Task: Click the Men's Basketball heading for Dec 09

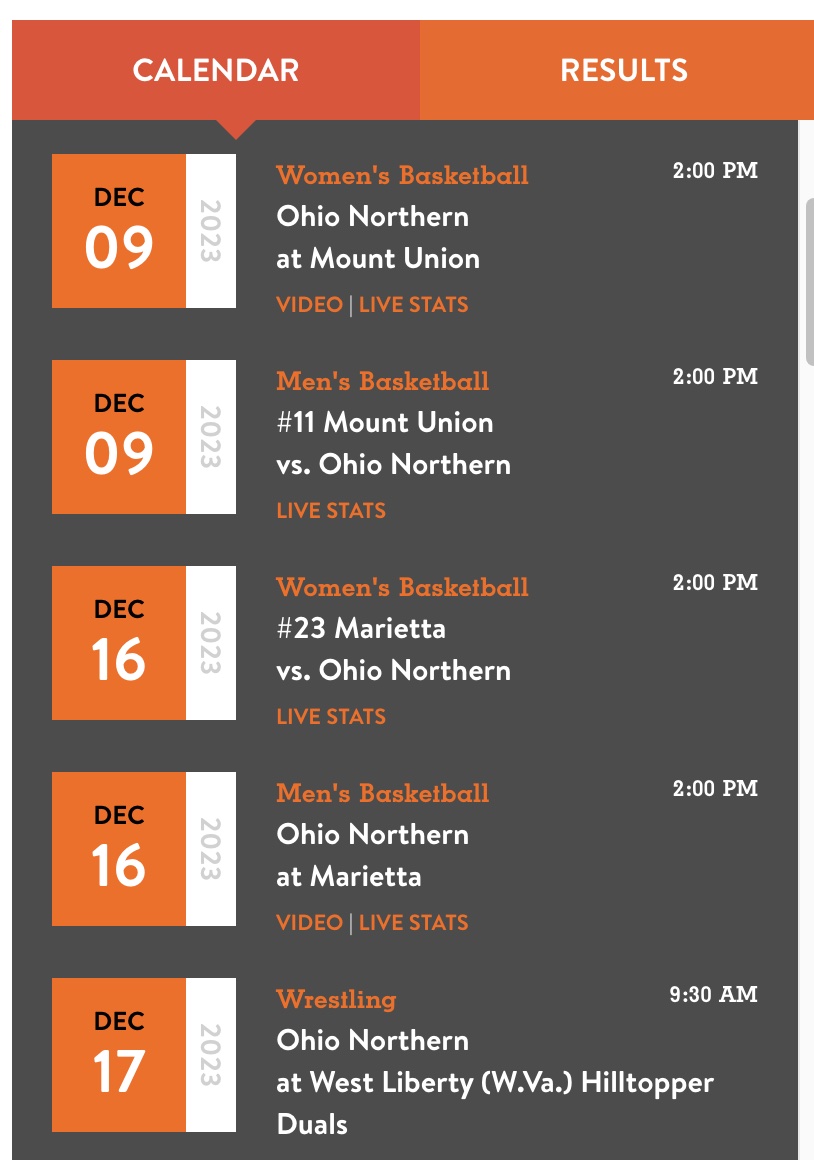Action: coord(383,381)
